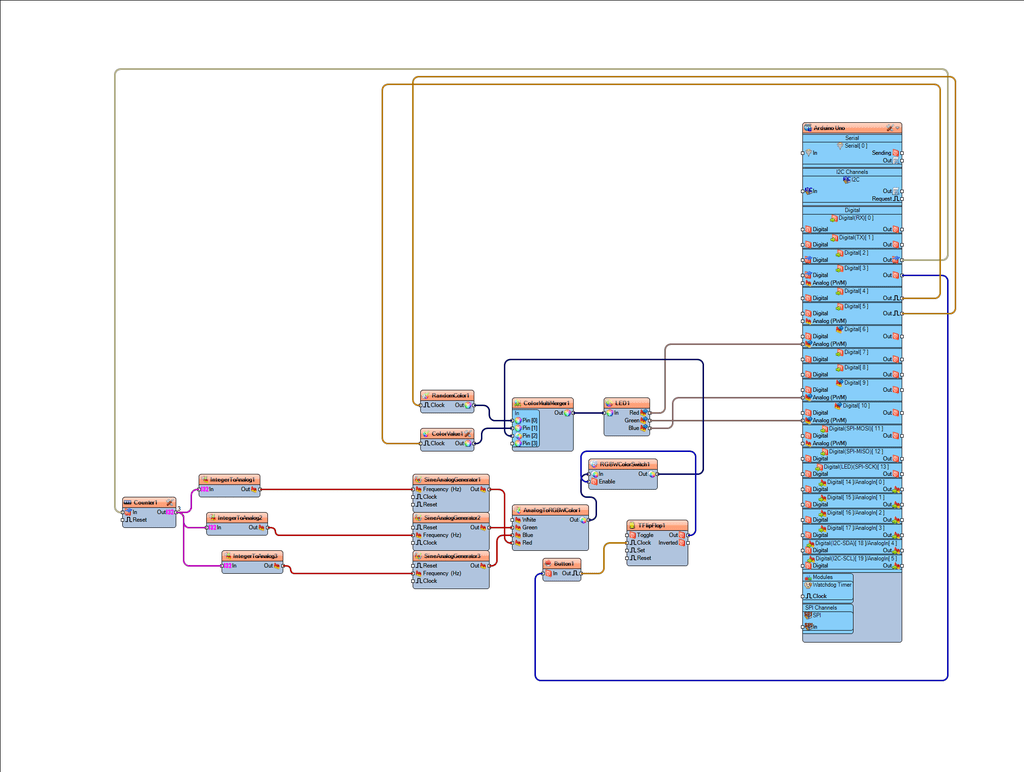Open the Arduino Uno tools wrench icon
Image resolution: width=1024 pixels, height=772 pixels.
(x=889, y=129)
